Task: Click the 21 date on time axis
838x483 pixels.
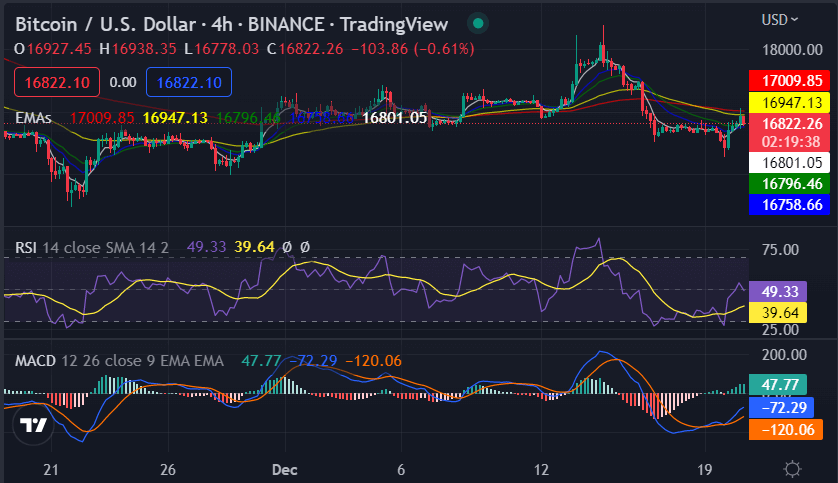Action: point(51,470)
